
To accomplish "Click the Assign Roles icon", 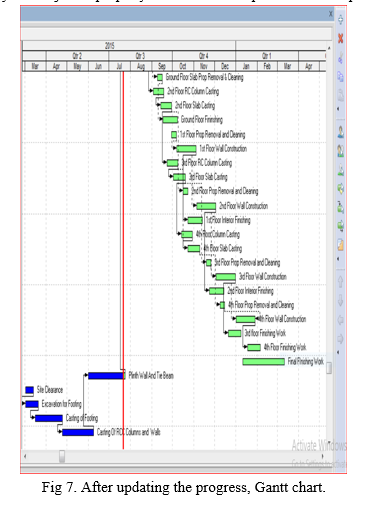I will (x=340, y=170).
